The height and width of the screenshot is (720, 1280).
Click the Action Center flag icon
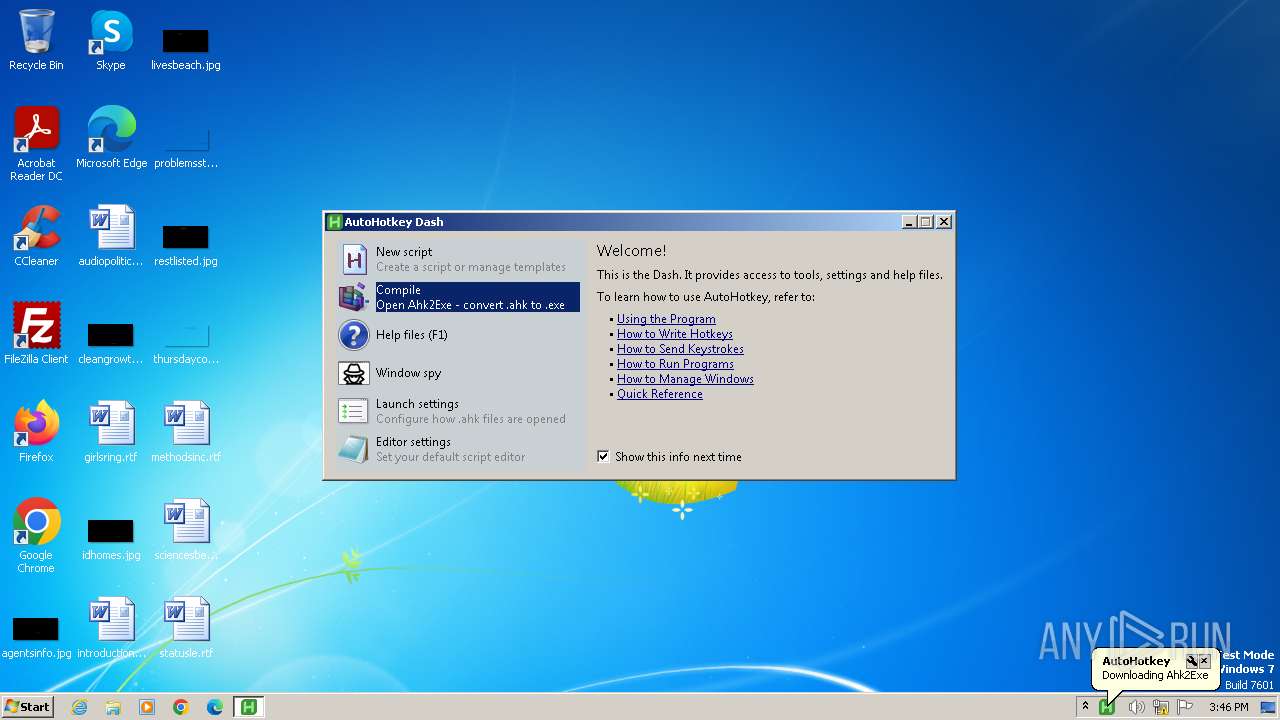tap(1185, 707)
